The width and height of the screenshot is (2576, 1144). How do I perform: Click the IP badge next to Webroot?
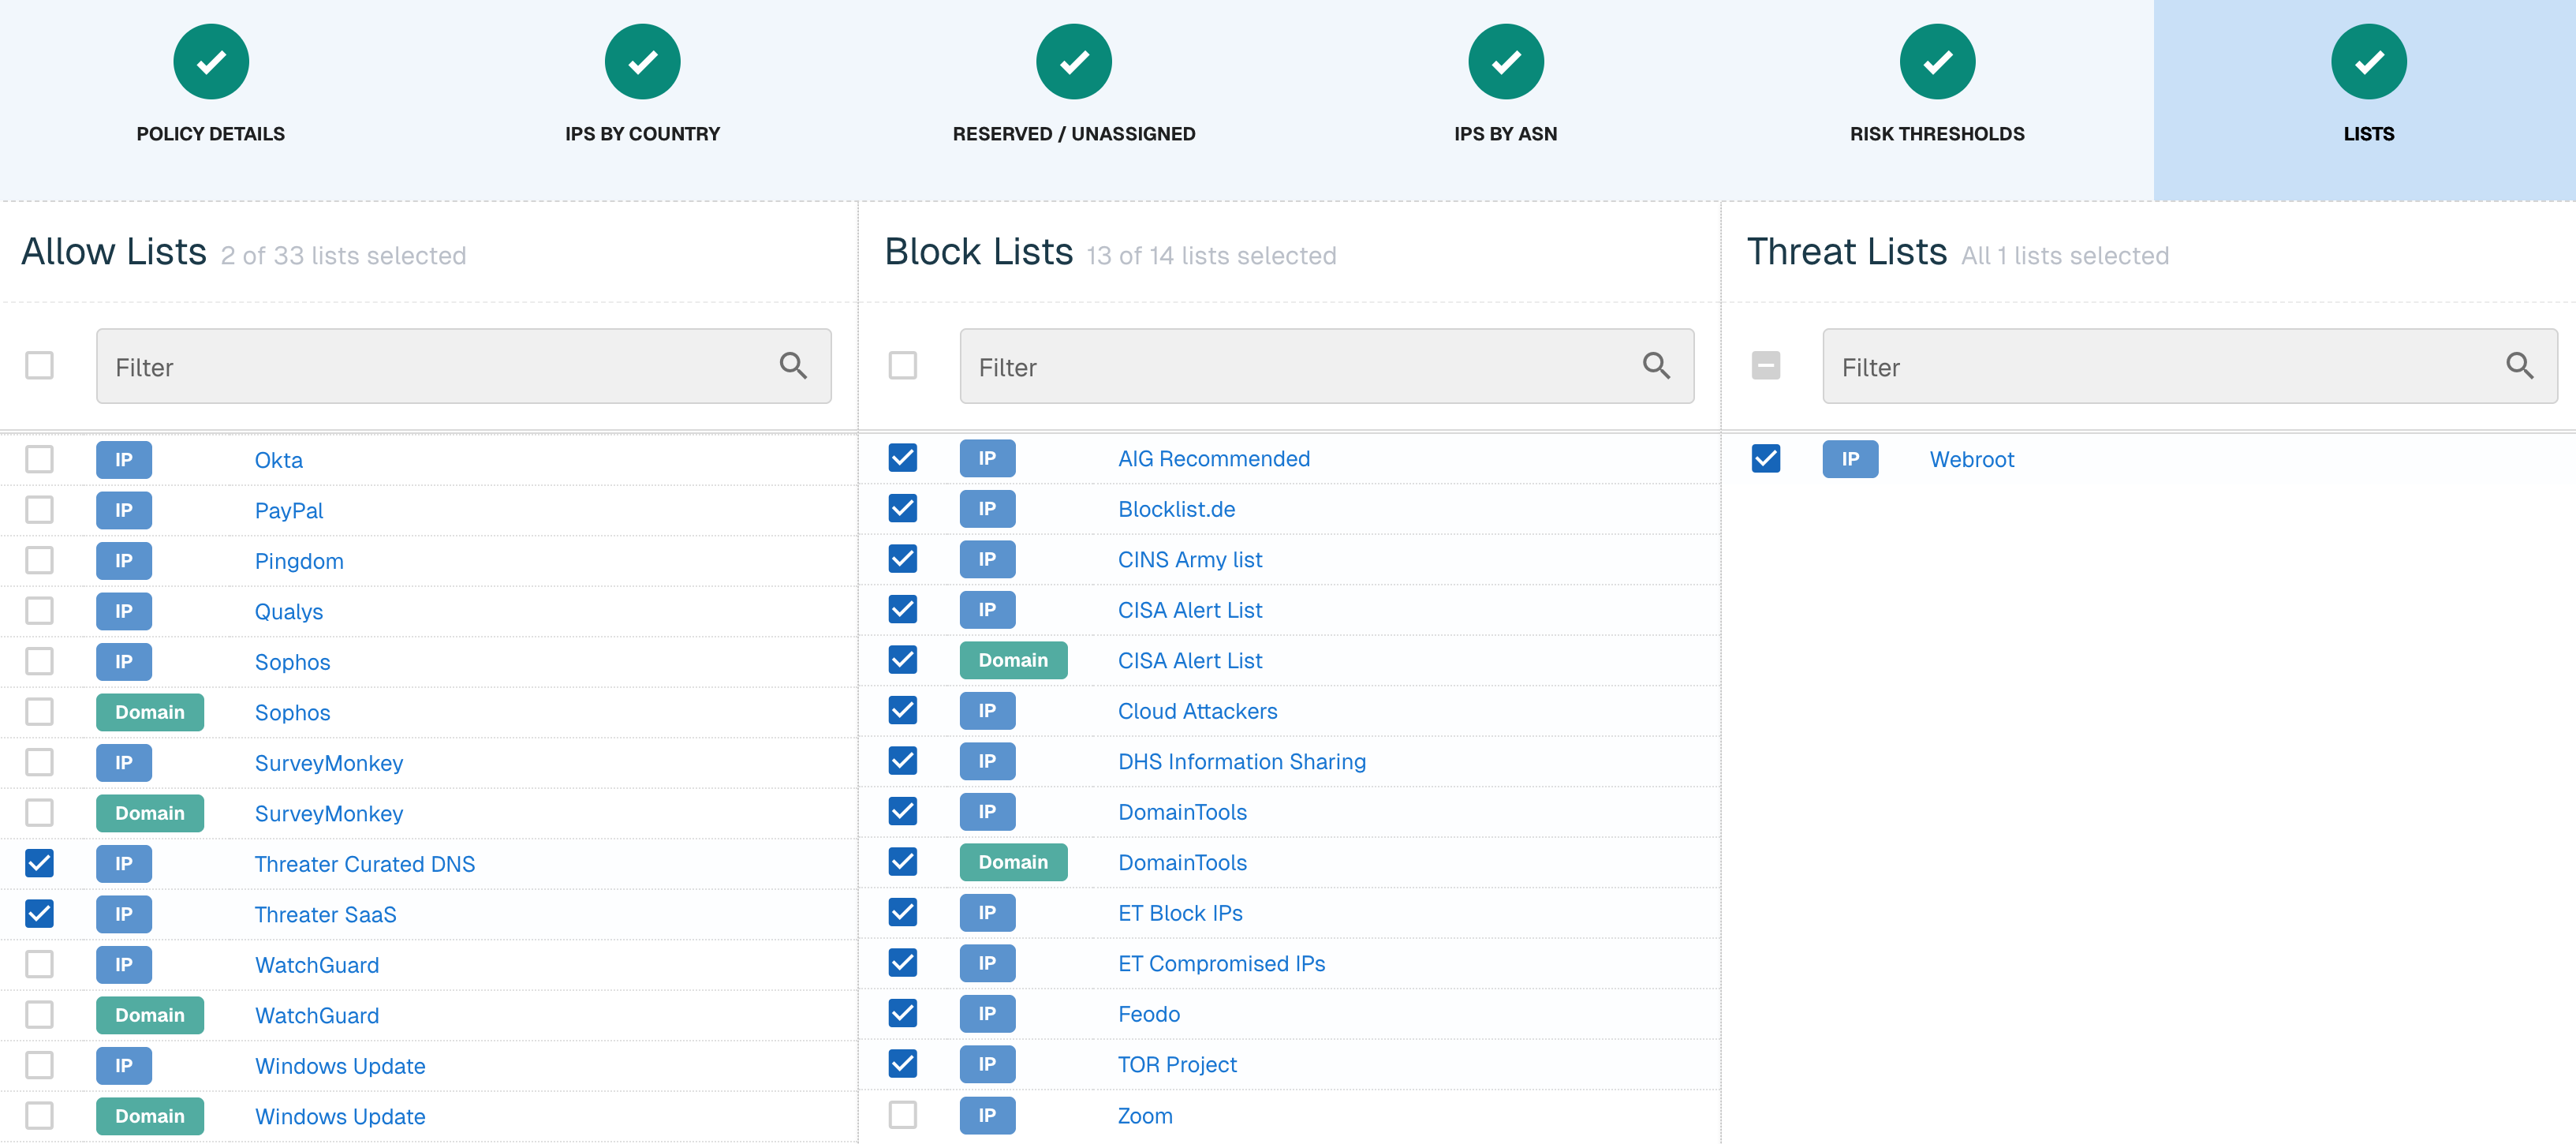click(x=1850, y=459)
